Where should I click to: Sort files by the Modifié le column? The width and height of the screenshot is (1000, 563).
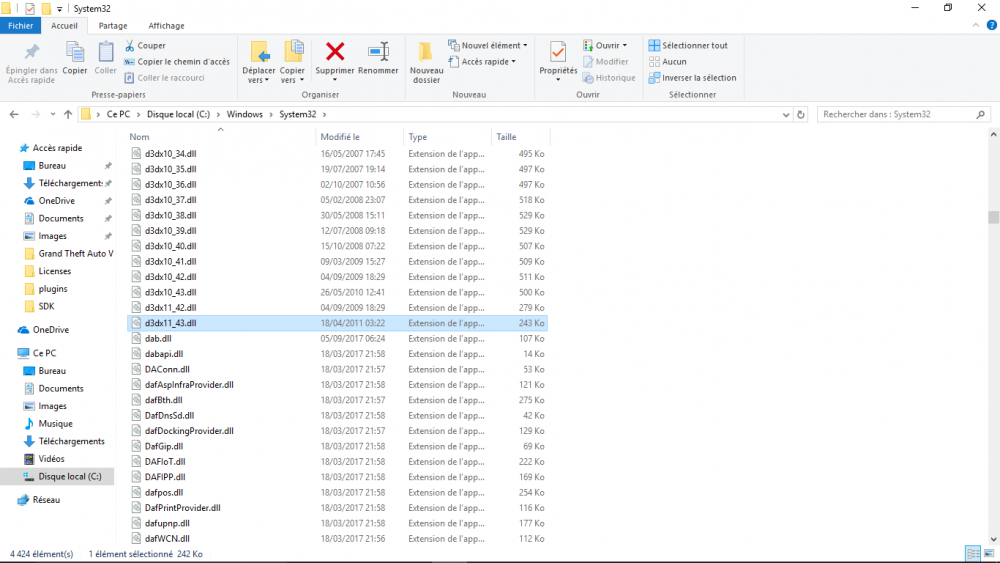pos(340,137)
